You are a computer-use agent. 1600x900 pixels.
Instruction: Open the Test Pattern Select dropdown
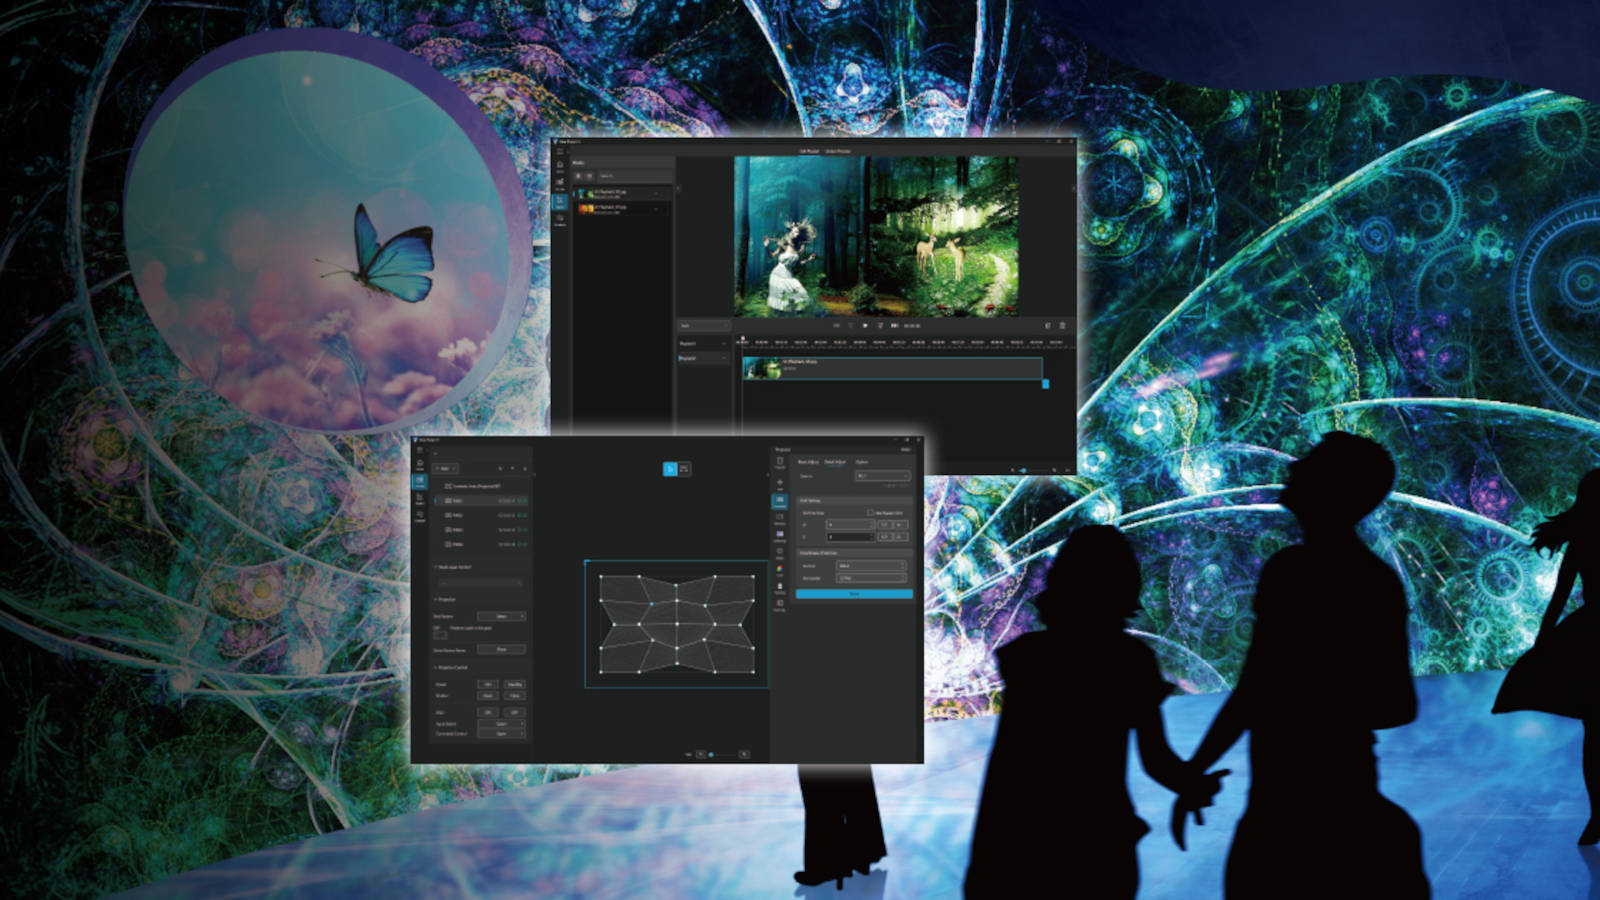click(x=501, y=616)
